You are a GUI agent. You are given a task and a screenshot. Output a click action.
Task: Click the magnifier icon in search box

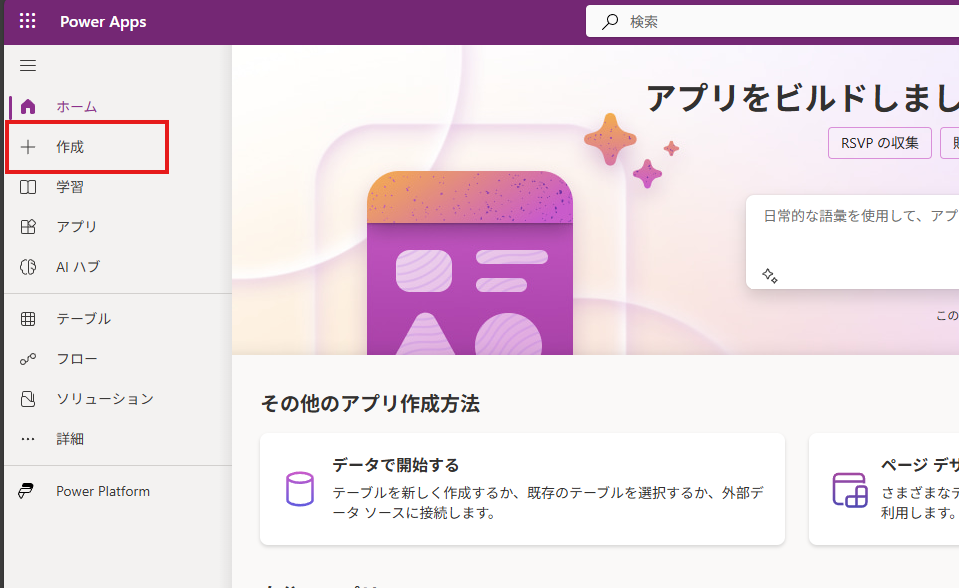[610, 22]
